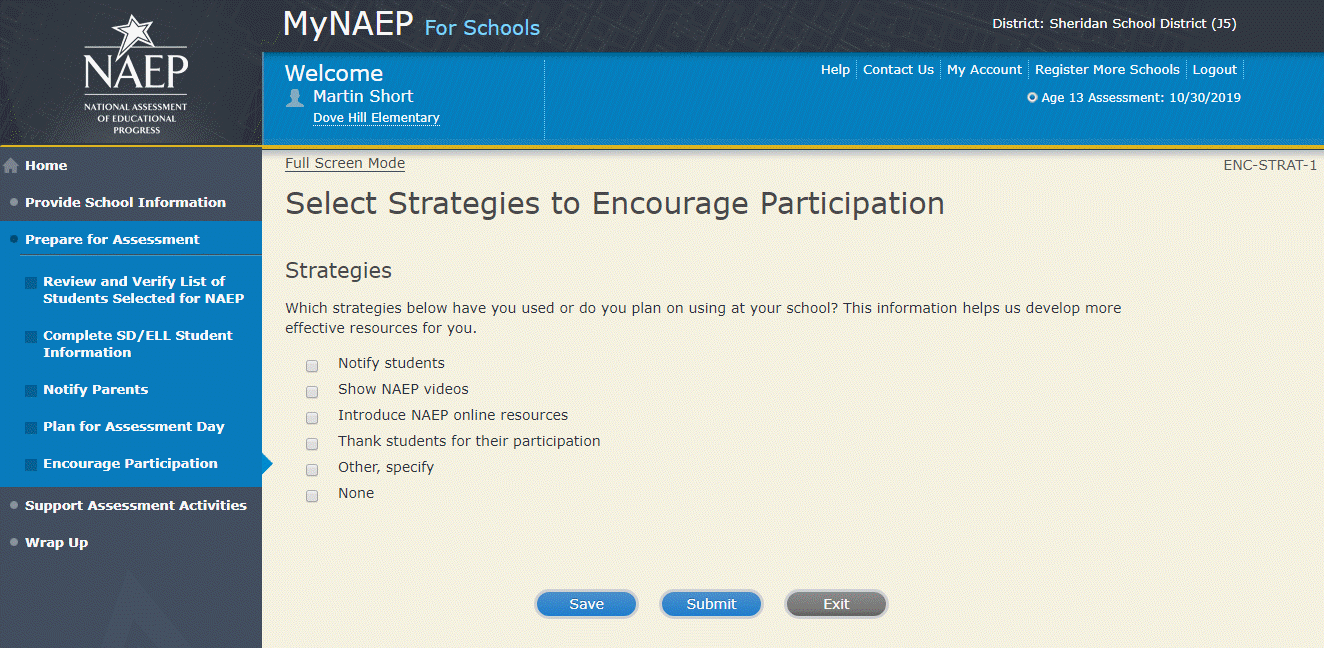Expand Support Assessment Activities section

[135, 505]
